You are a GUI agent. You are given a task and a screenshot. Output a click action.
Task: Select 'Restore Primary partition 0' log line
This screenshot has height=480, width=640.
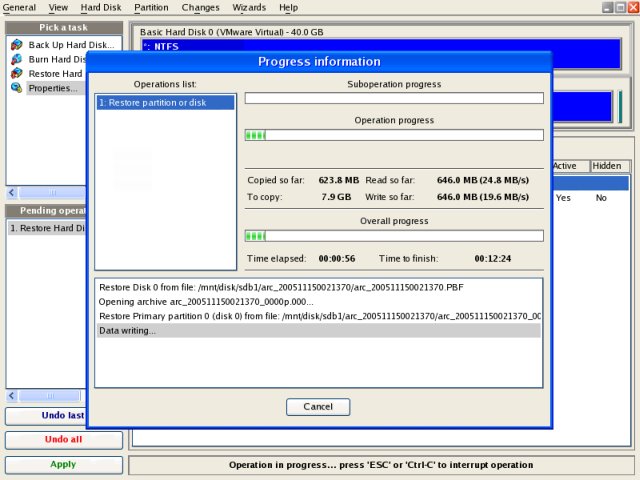(x=320, y=316)
